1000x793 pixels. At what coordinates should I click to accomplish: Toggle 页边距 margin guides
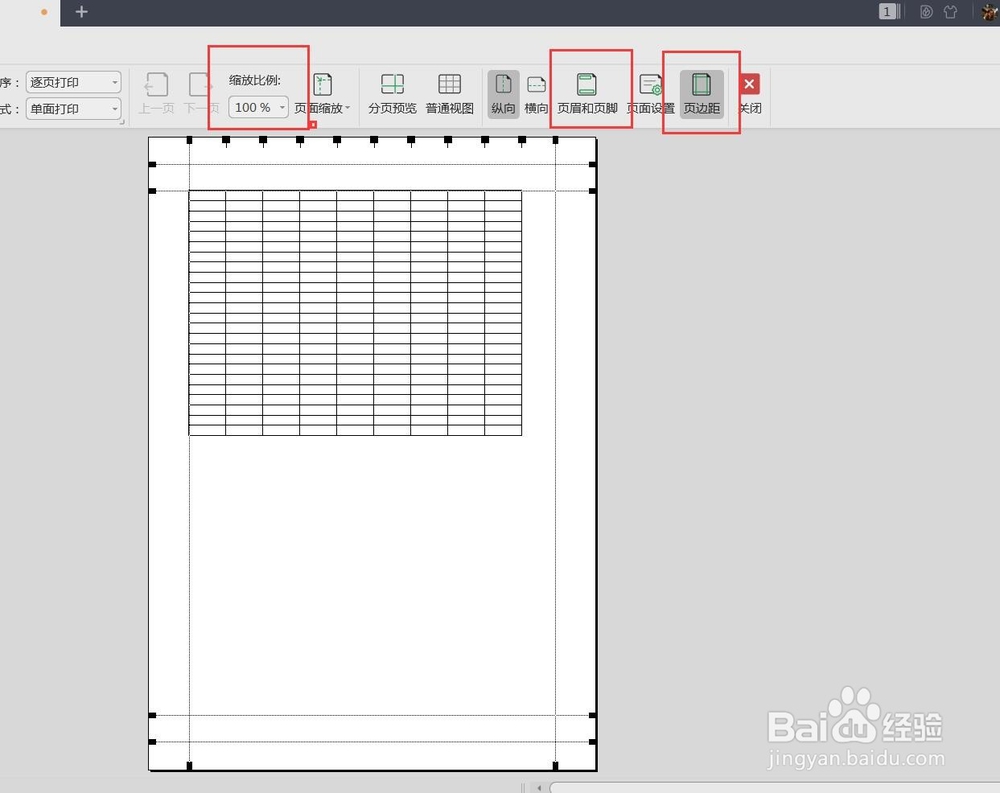702,94
